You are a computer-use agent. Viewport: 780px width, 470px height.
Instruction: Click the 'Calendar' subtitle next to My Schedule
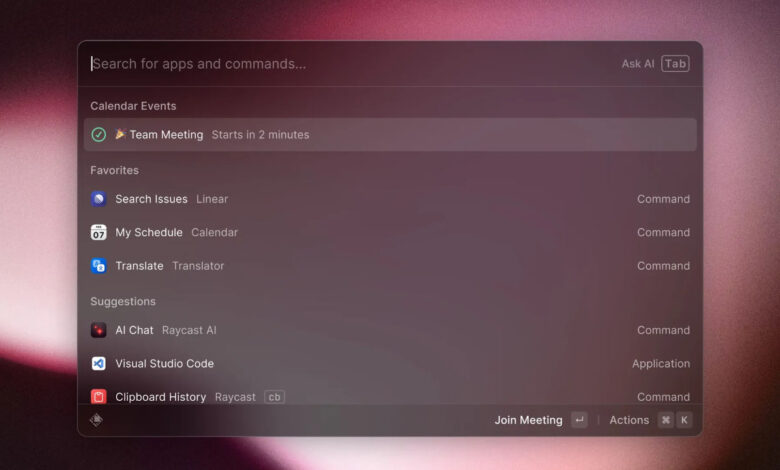tap(214, 232)
